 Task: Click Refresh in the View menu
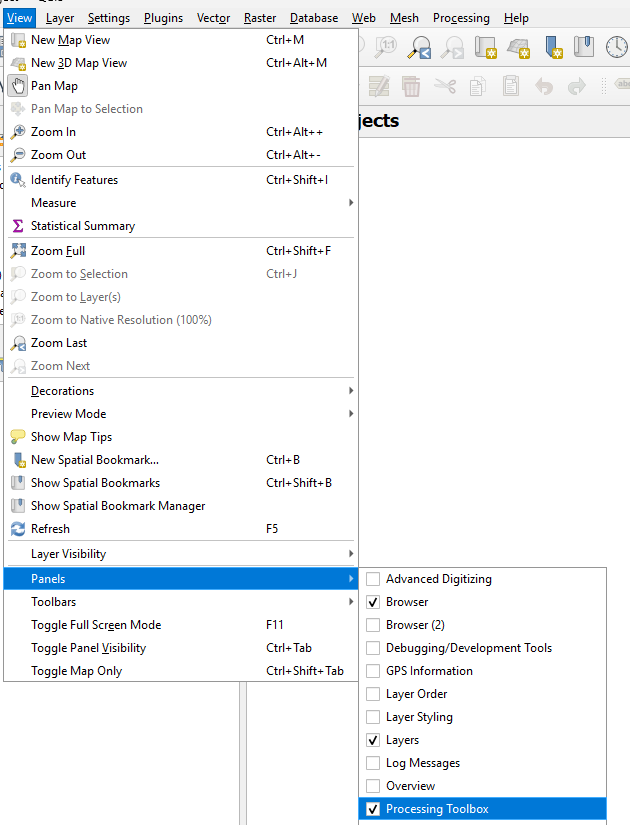pos(50,529)
